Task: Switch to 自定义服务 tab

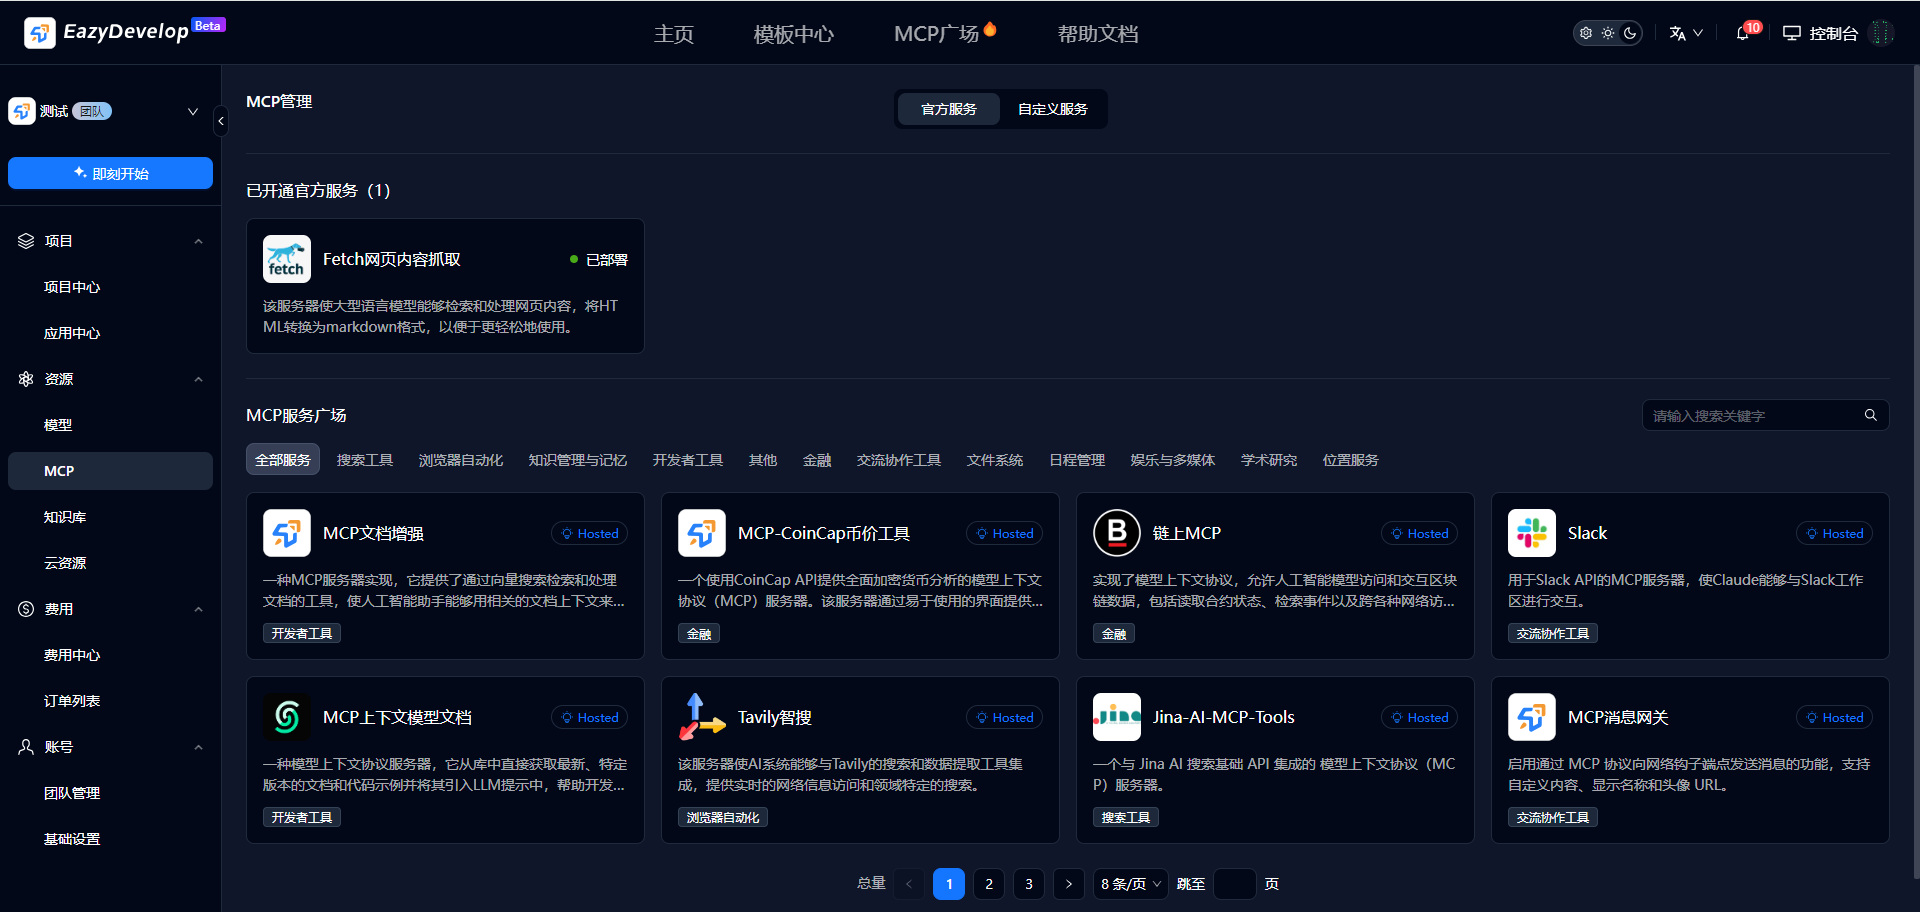Action: [x=1052, y=109]
